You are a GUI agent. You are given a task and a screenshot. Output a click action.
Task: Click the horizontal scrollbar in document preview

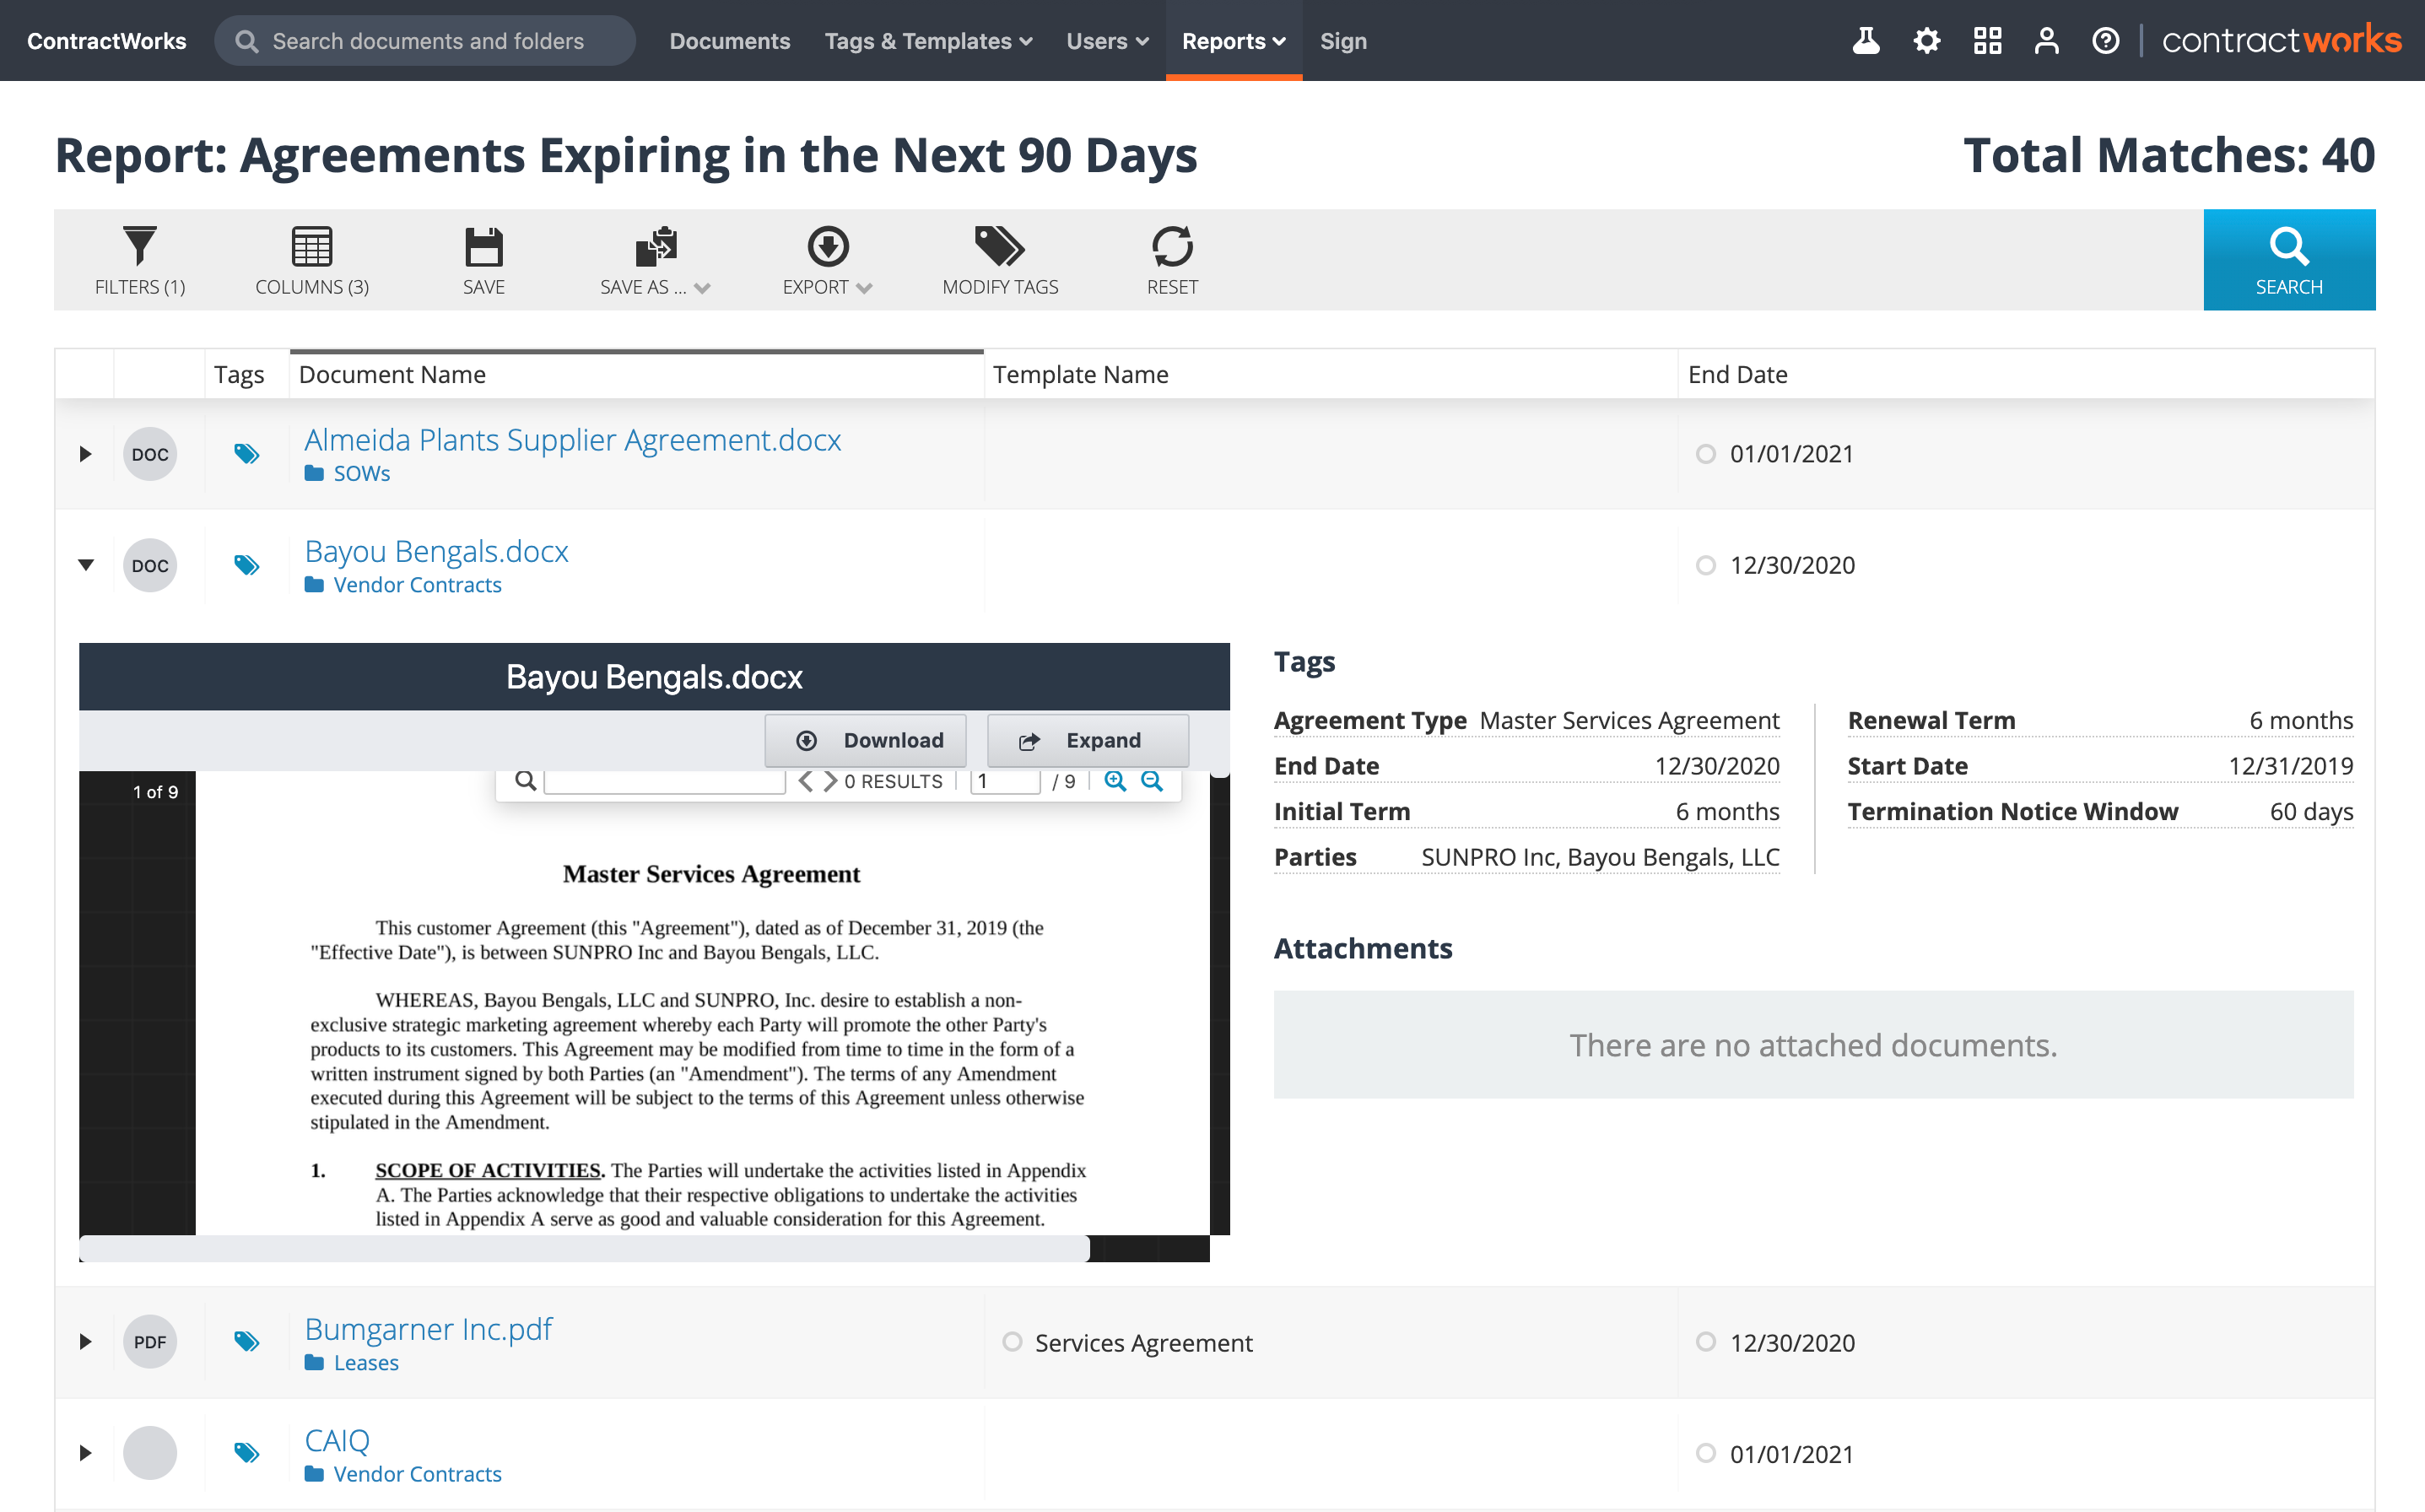point(584,1248)
